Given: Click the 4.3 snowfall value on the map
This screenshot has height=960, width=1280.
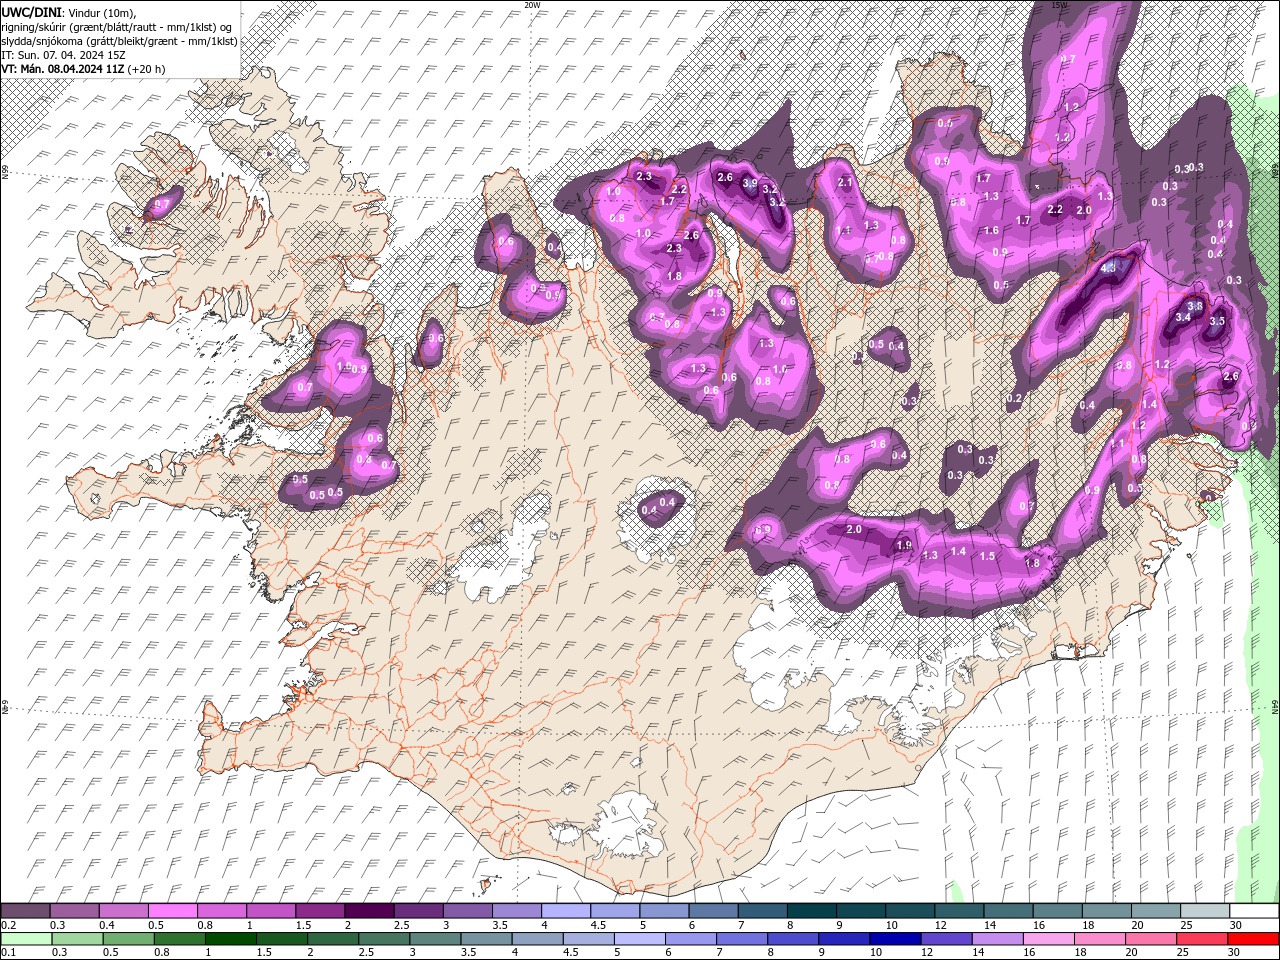Looking at the screenshot, I should point(1107,268).
